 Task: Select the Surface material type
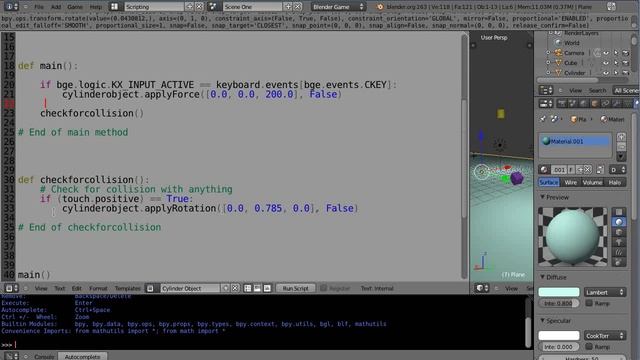[x=549, y=182]
